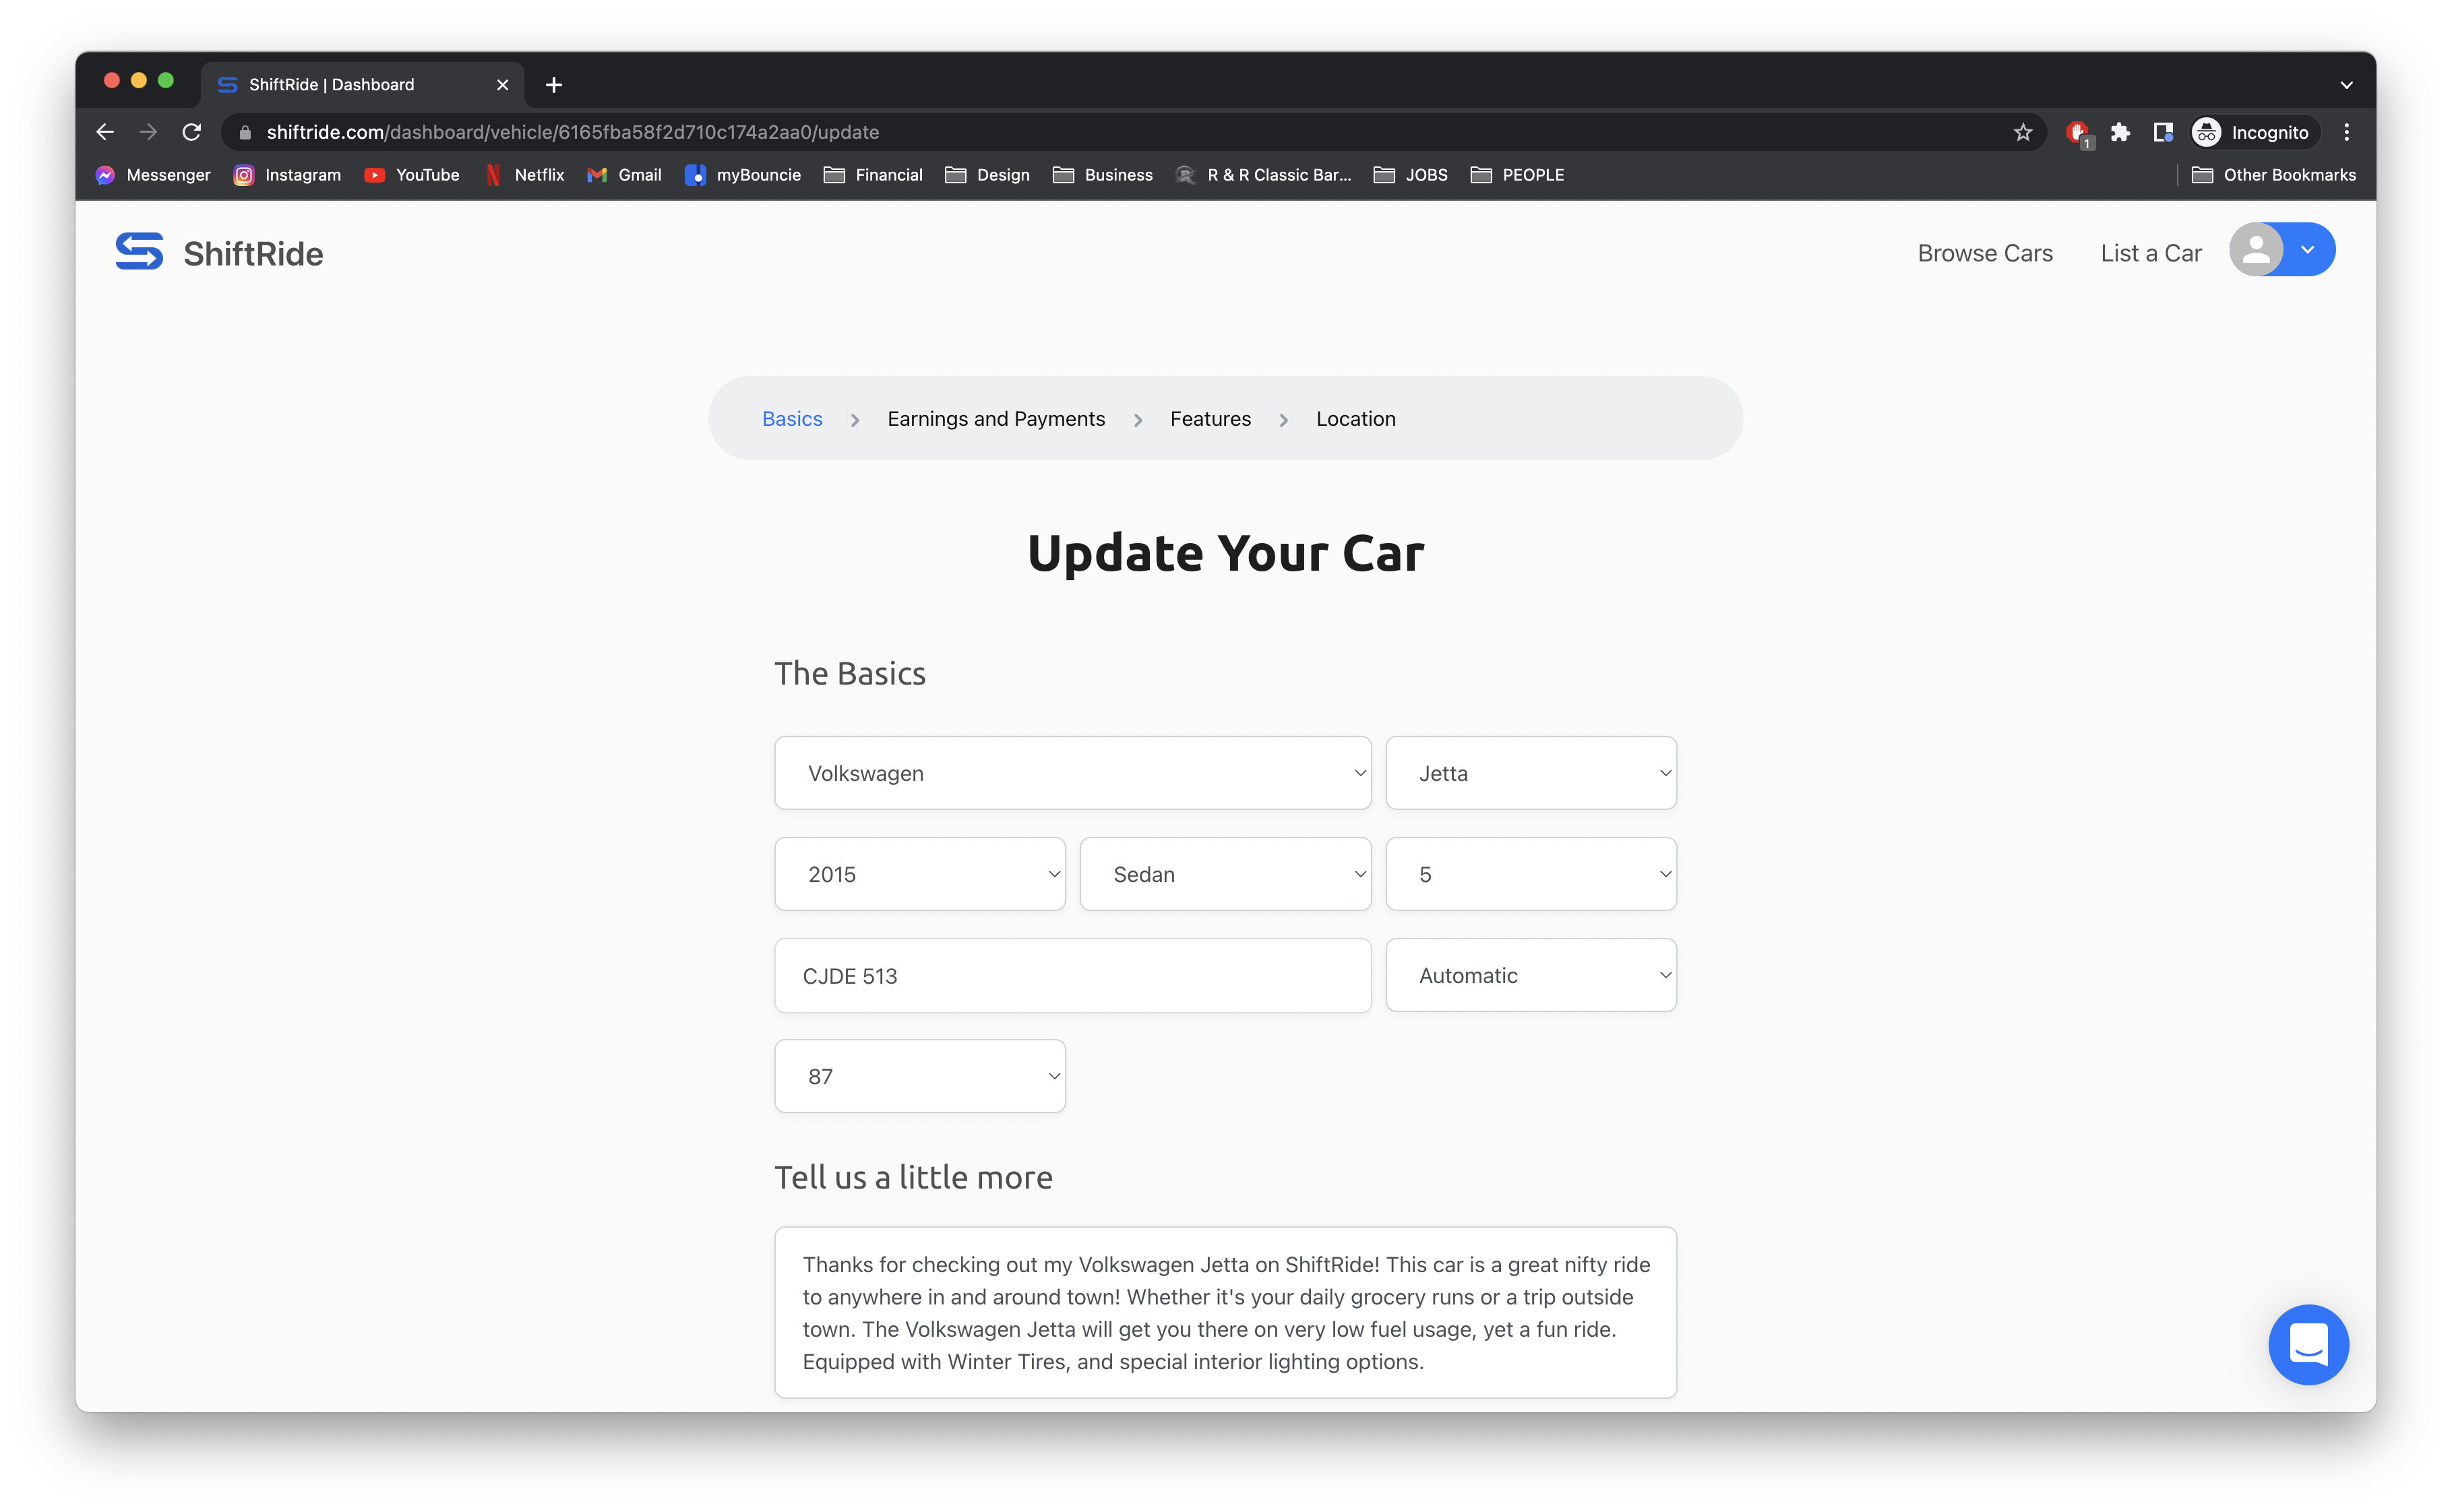Open the R & R Classic Bar bookmark

pyautogui.click(x=1264, y=175)
